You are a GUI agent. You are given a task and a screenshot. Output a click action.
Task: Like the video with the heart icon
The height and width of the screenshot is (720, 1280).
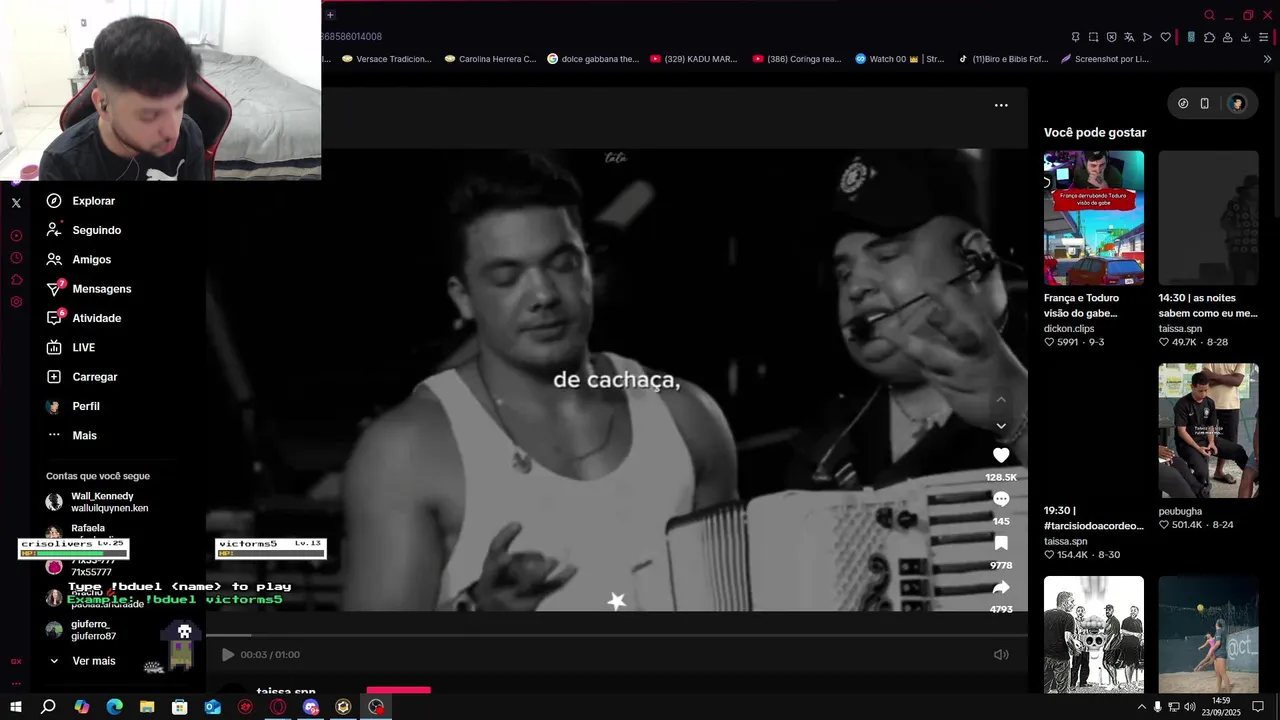coord(1001,456)
